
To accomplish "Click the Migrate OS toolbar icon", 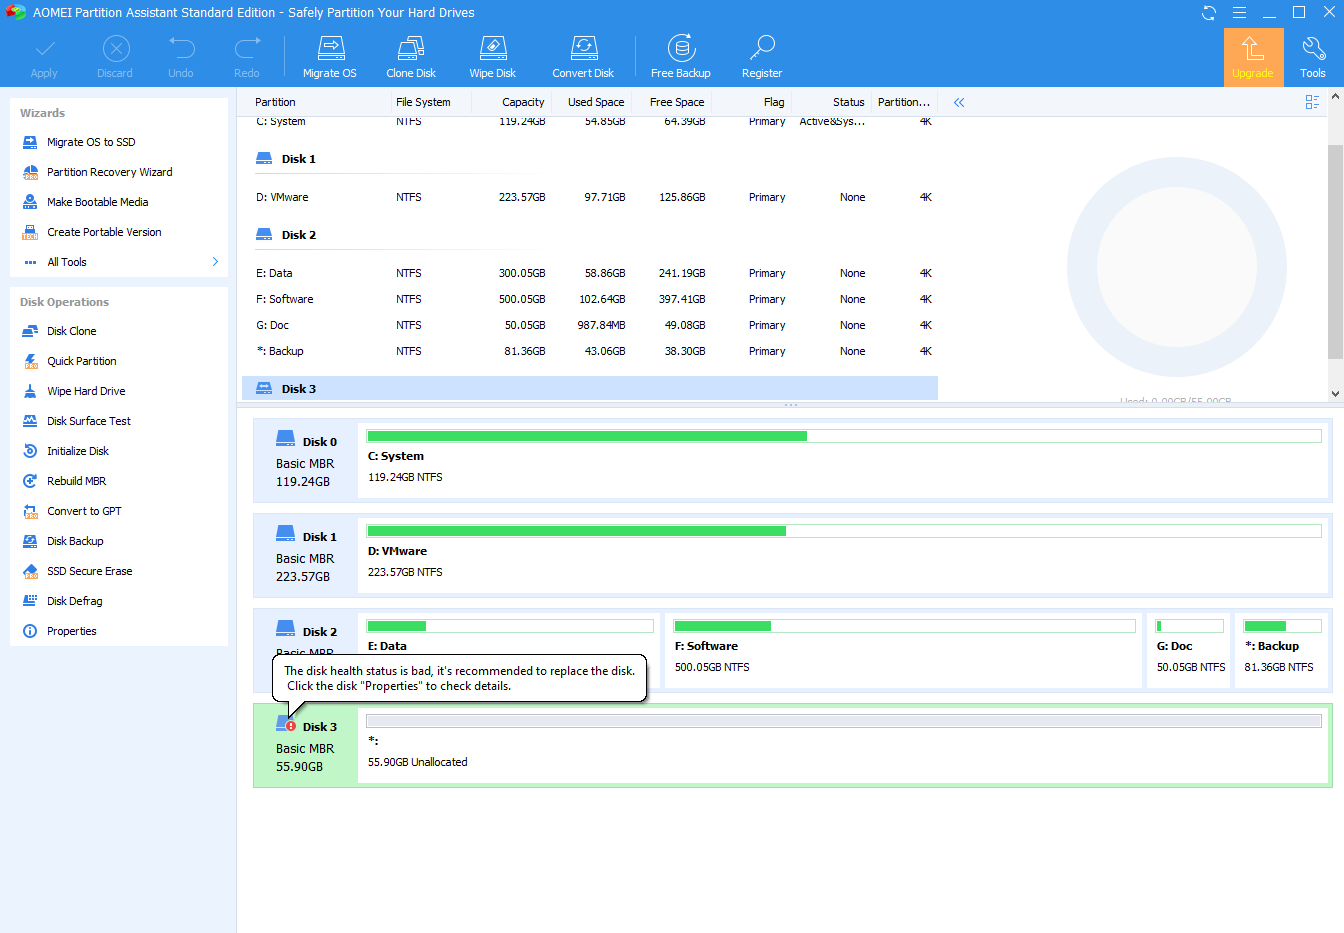I will [x=330, y=48].
